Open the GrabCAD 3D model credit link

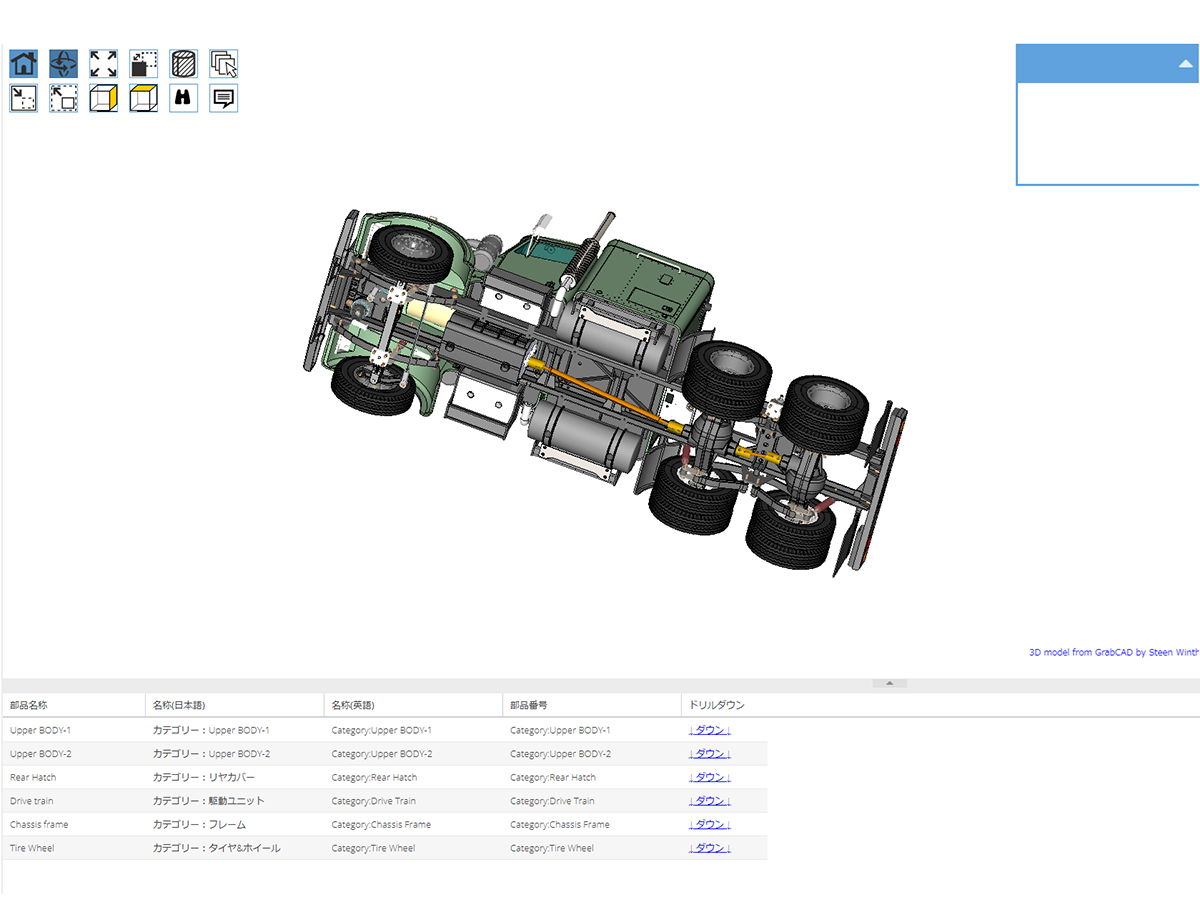click(x=1114, y=652)
